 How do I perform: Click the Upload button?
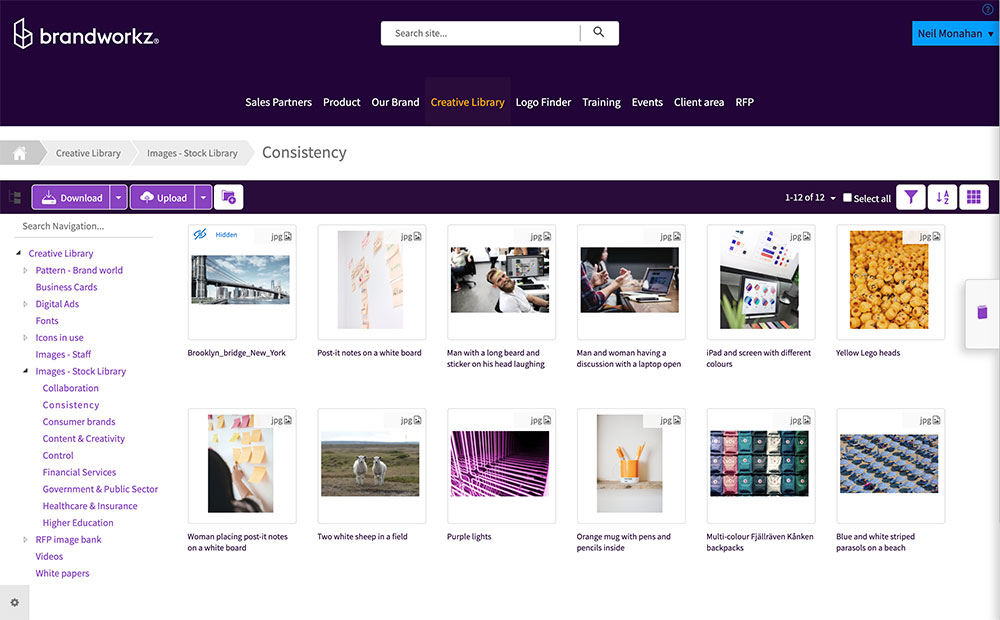tap(163, 197)
